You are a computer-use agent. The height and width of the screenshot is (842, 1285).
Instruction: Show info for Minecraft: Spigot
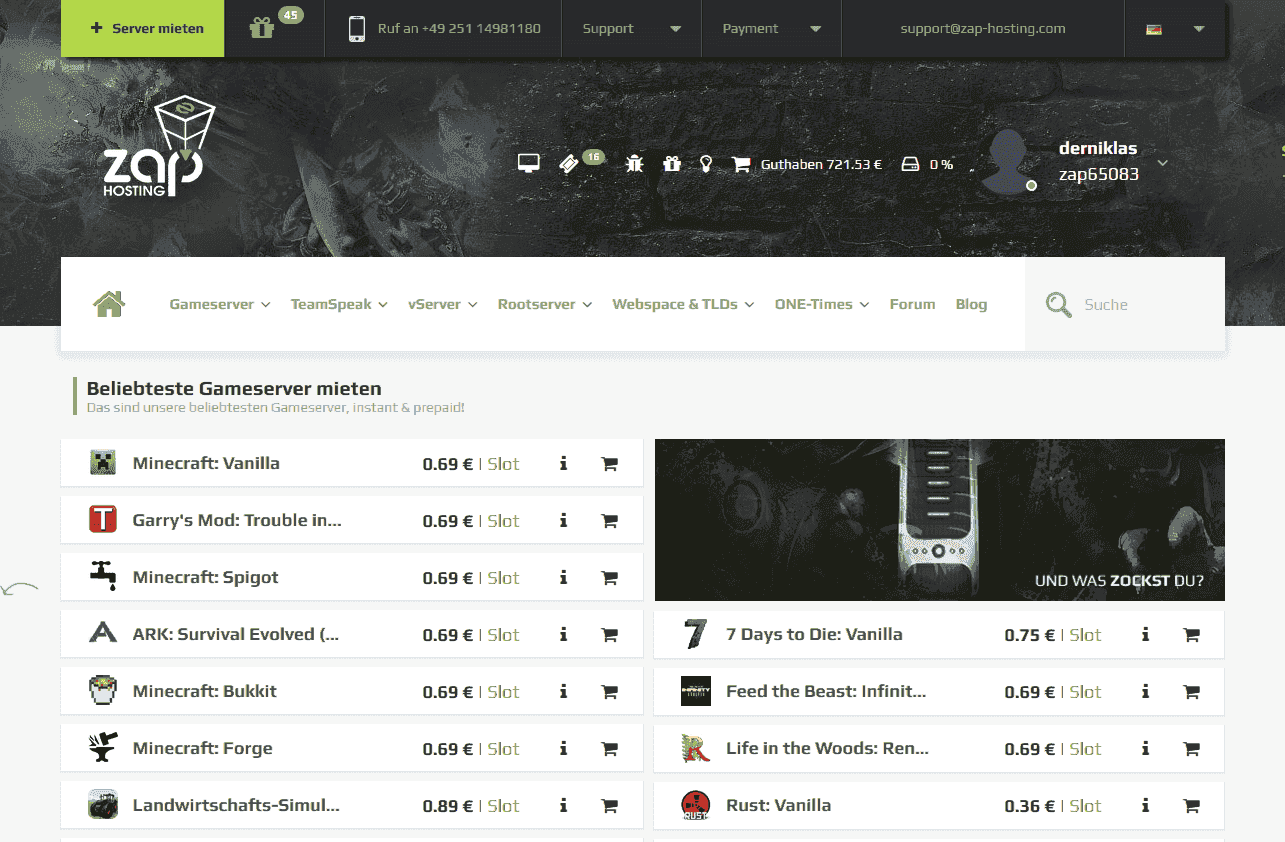tap(564, 577)
